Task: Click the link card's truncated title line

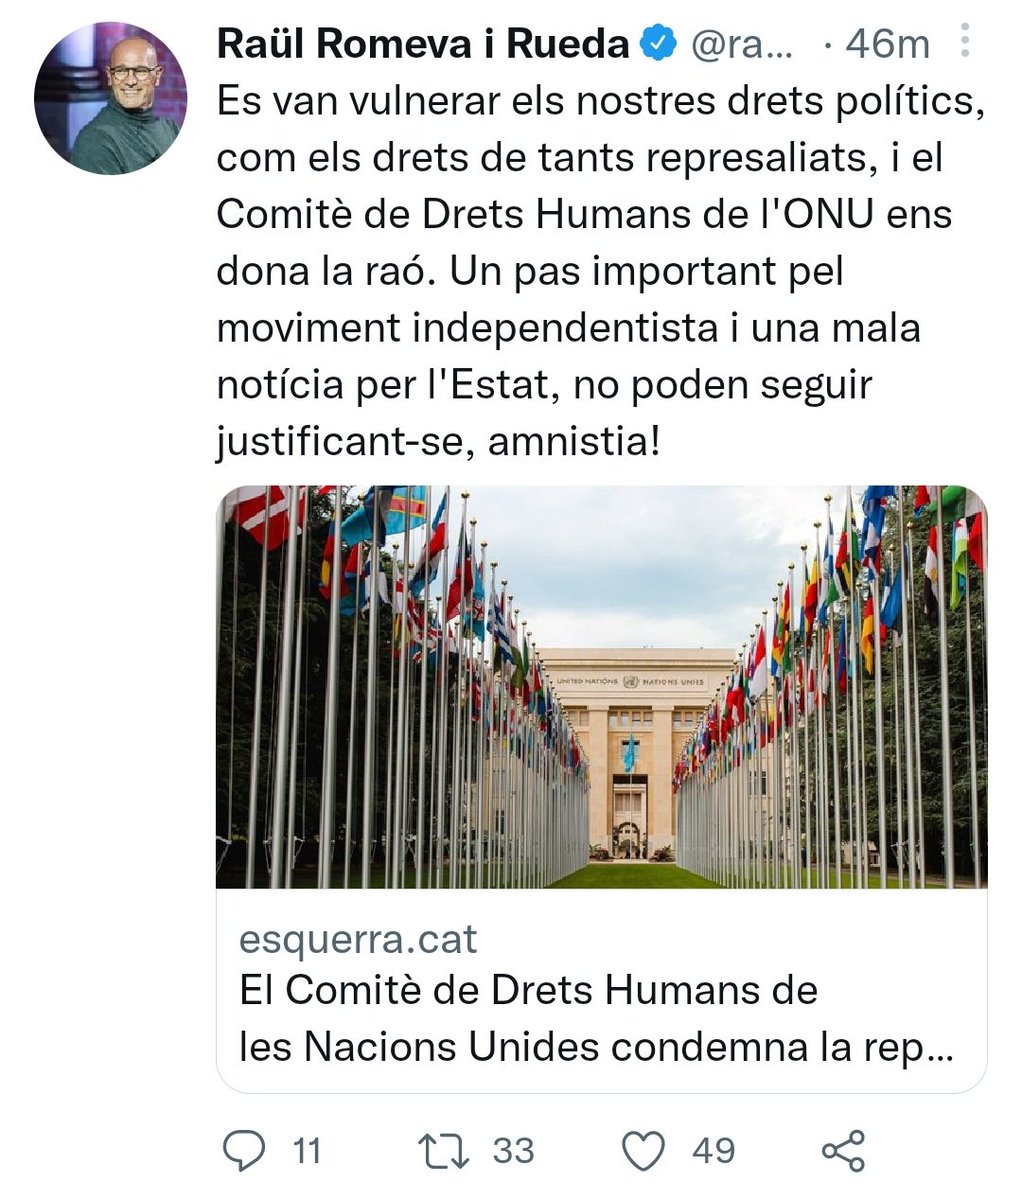Action: (x=596, y=1047)
